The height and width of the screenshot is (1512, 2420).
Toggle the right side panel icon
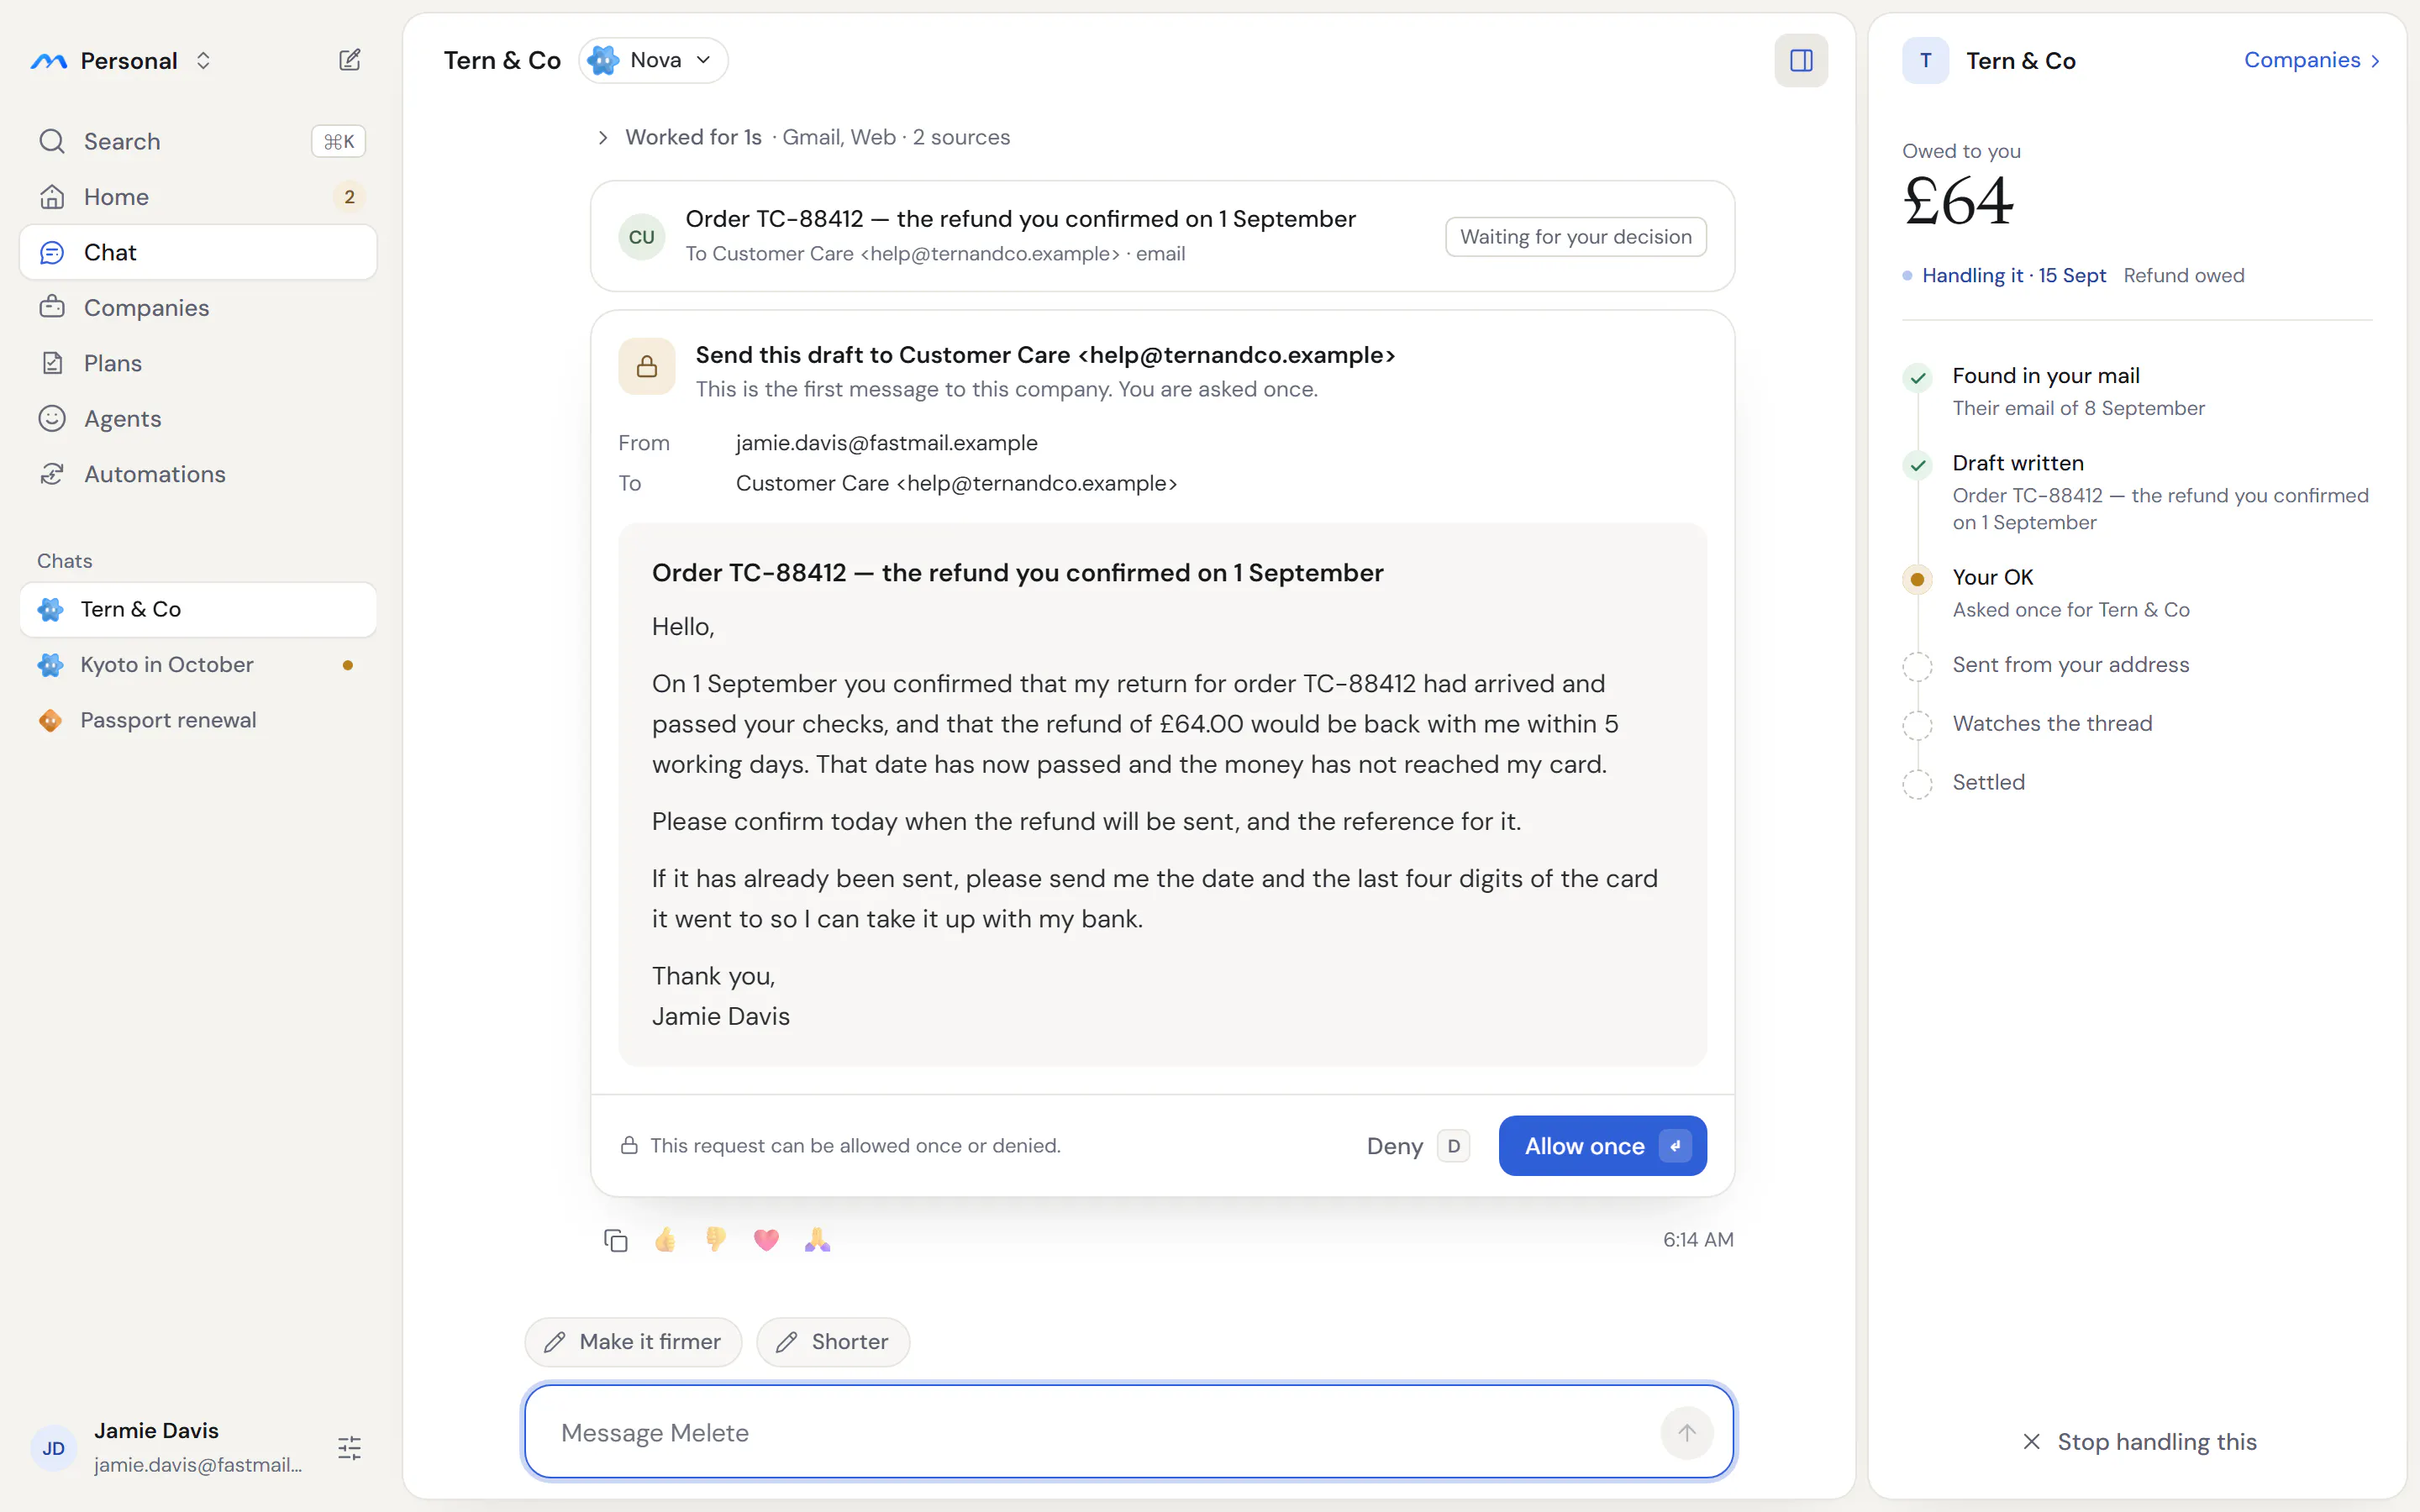(1801, 60)
